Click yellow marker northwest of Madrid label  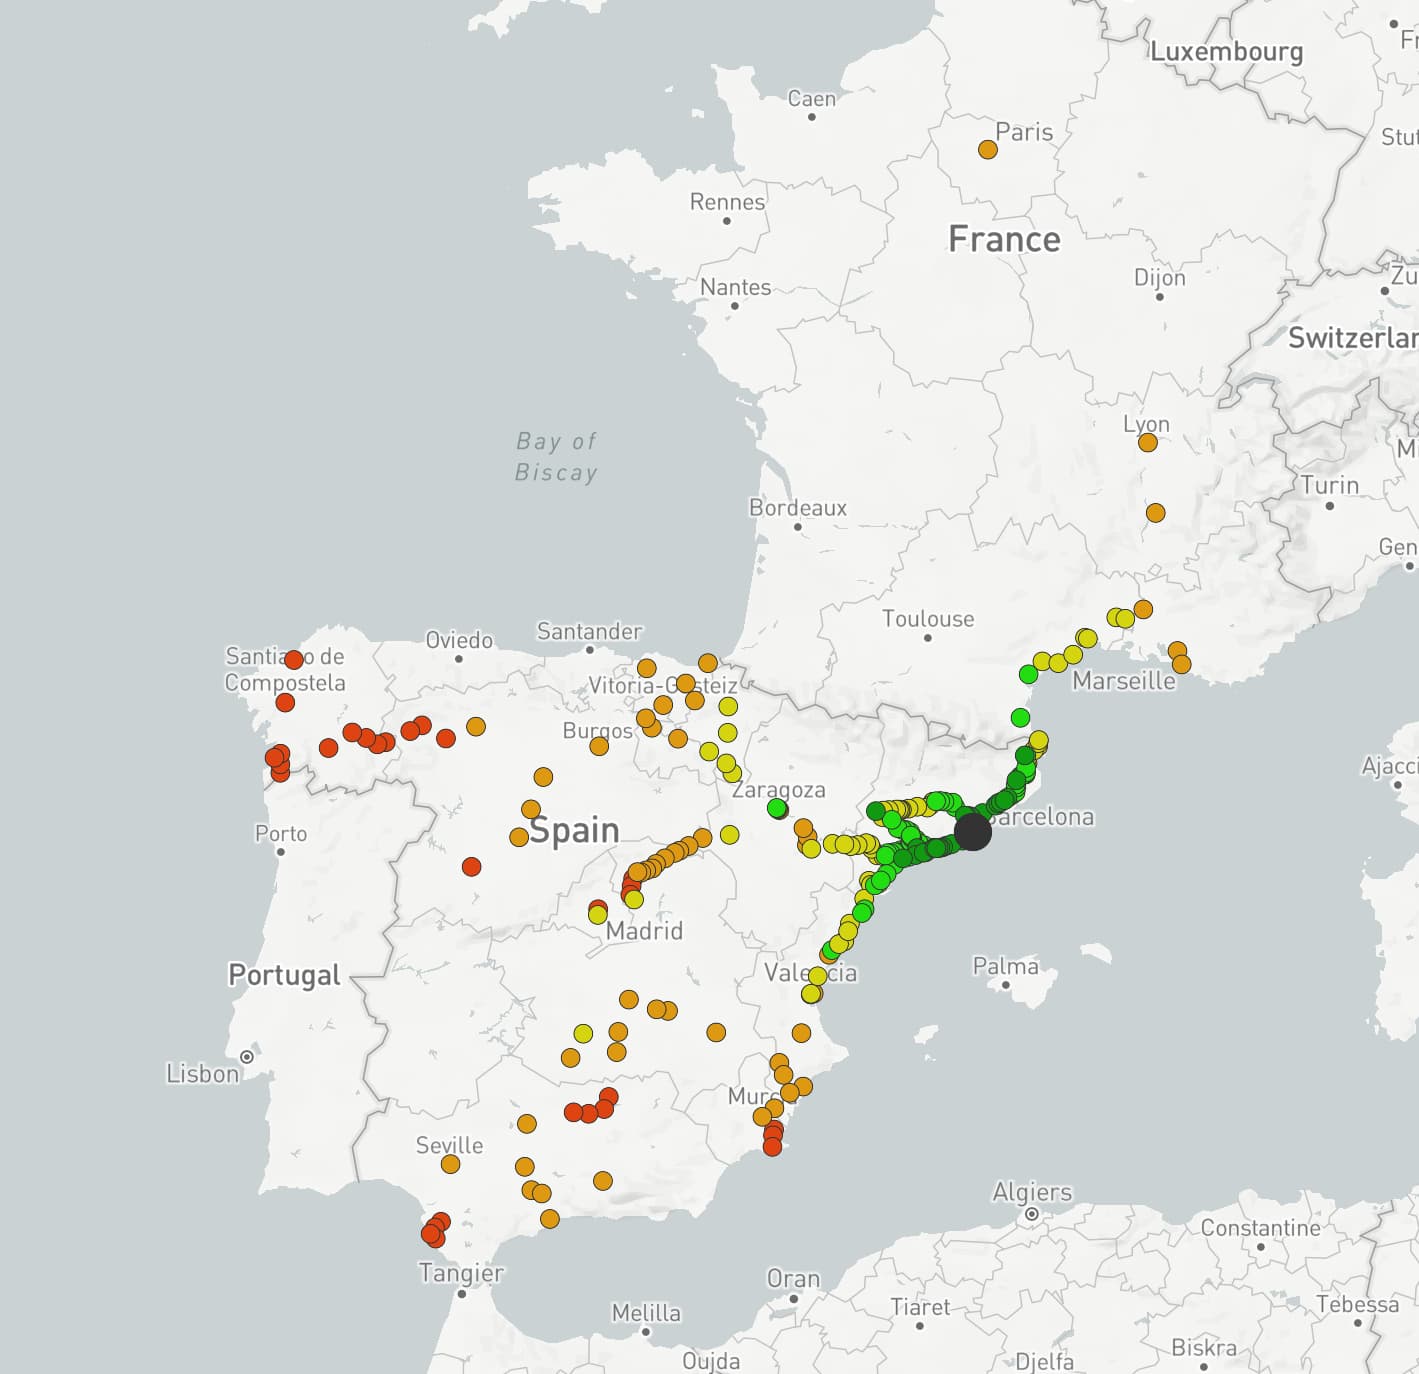(x=598, y=914)
